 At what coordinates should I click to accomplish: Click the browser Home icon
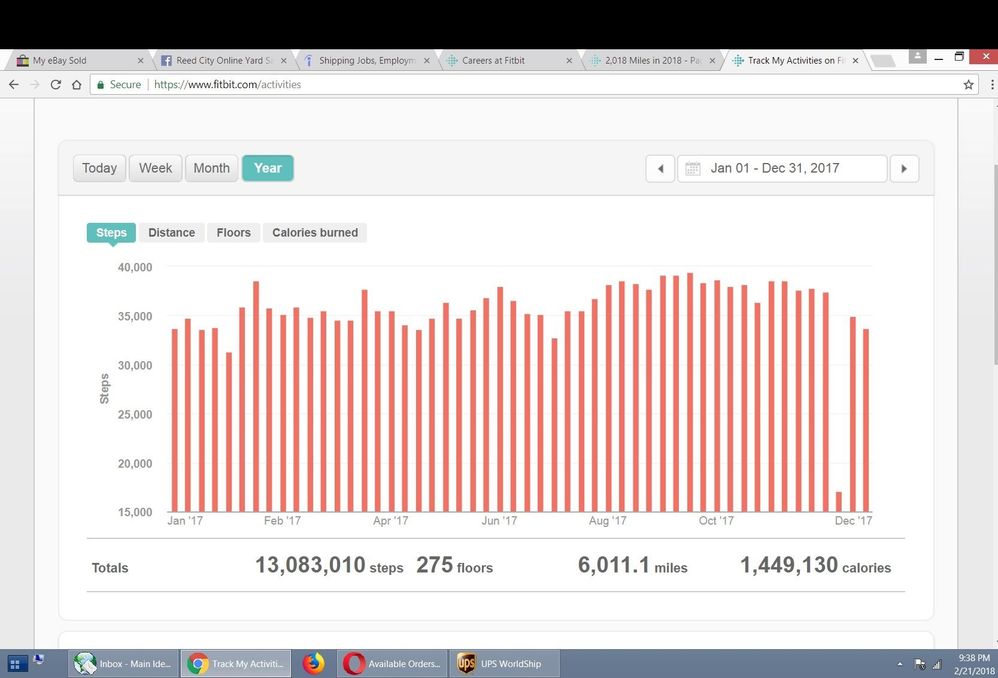[x=76, y=85]
